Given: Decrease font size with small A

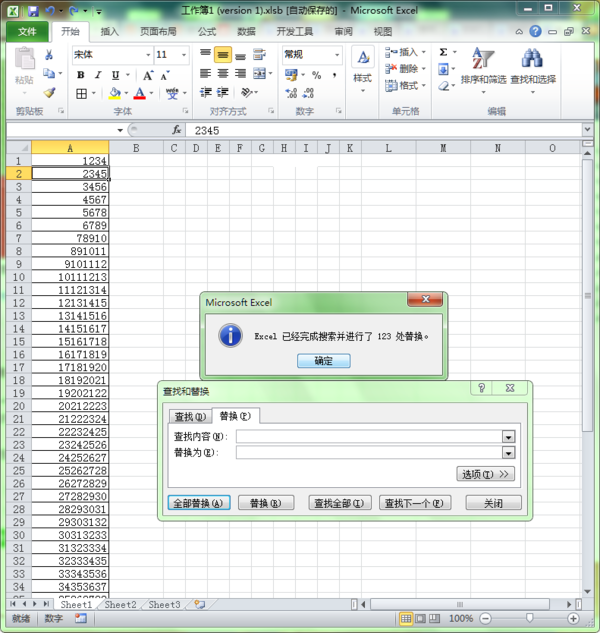Looking at the screenshot, I should pyautogui.click(x=165, y=75).
